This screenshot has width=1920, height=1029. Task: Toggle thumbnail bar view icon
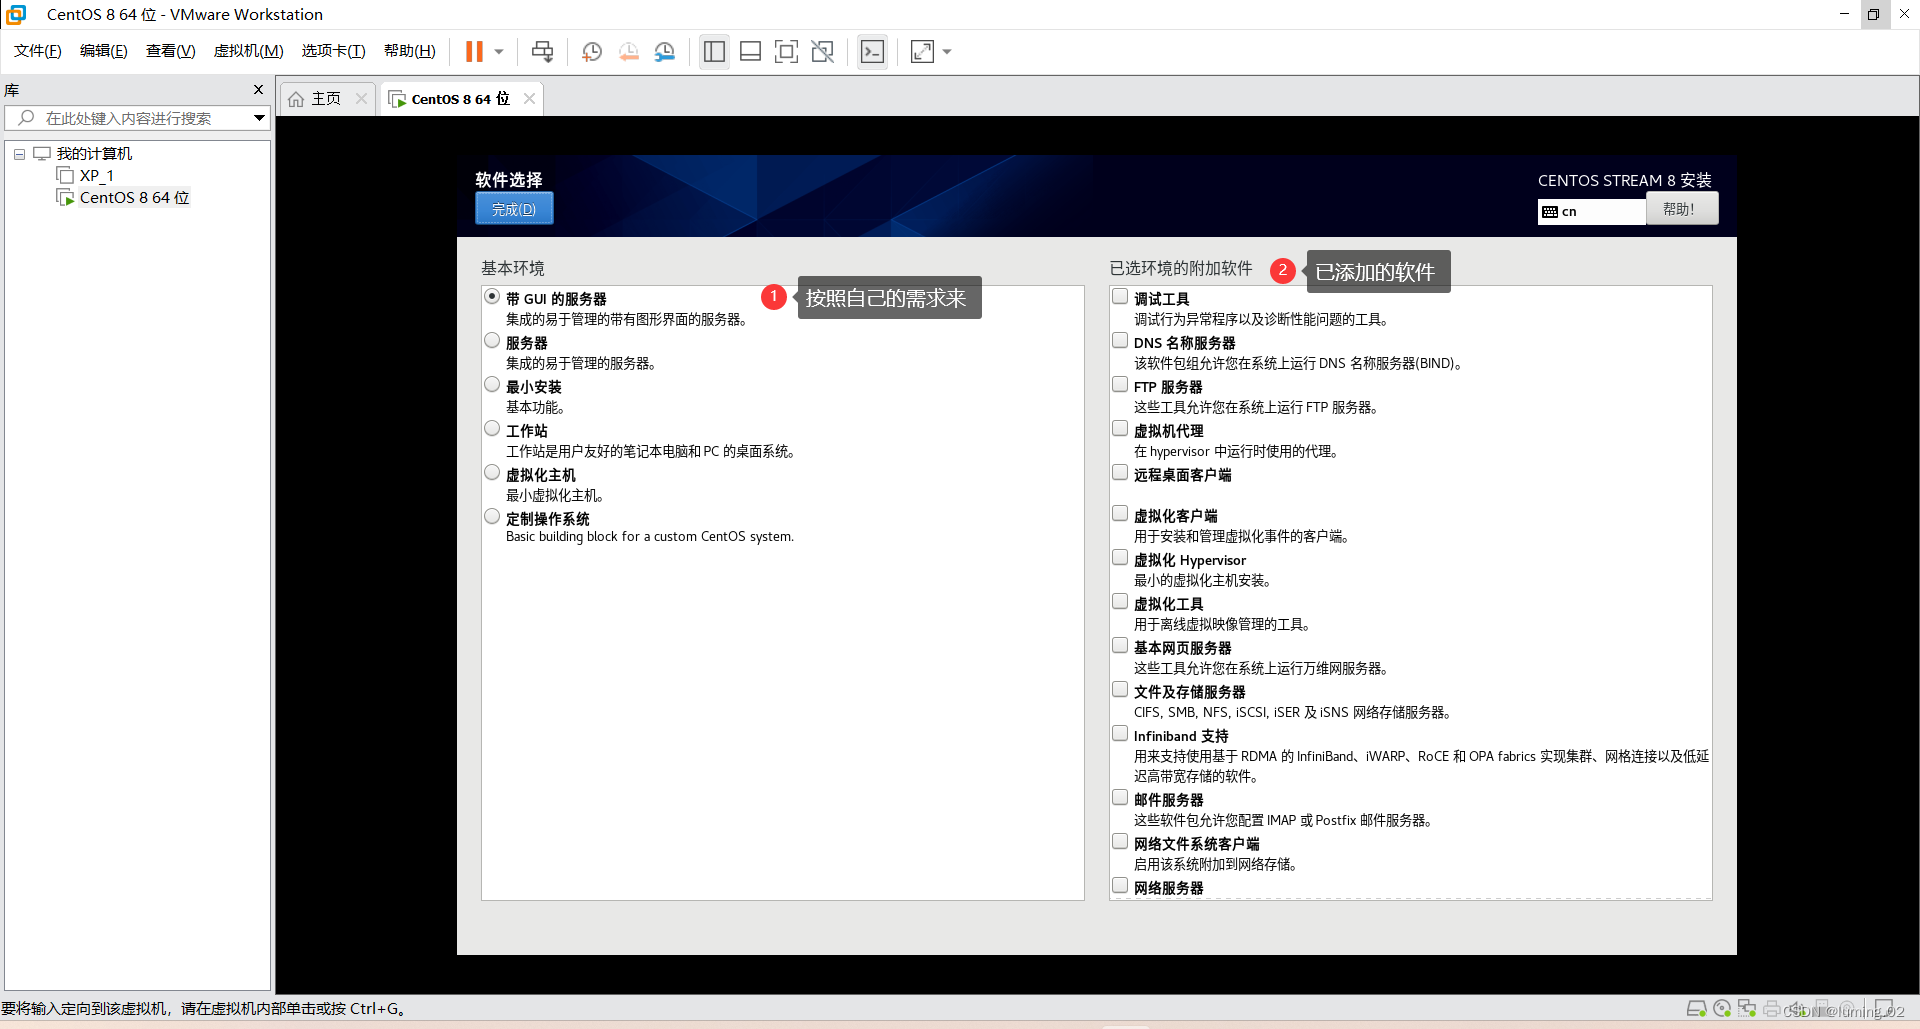point(751,51)
